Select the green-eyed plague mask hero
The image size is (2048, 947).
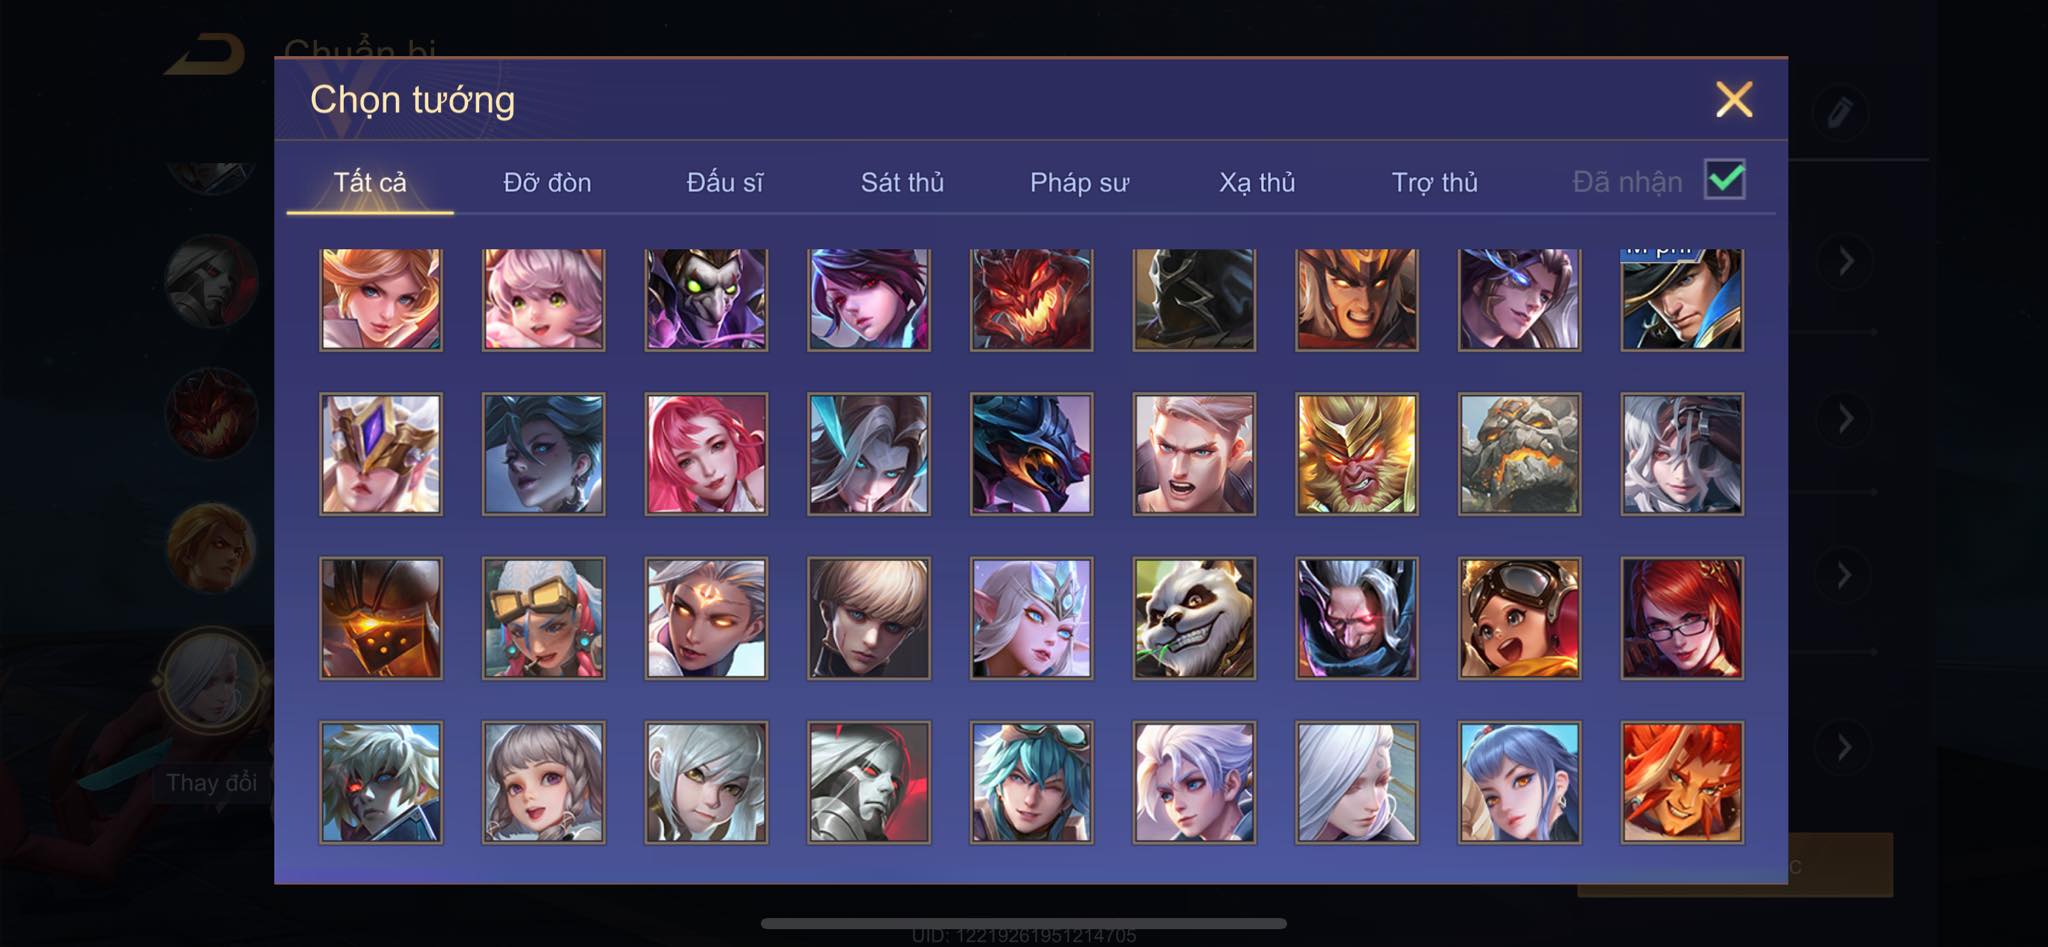[x=706, y=299]
